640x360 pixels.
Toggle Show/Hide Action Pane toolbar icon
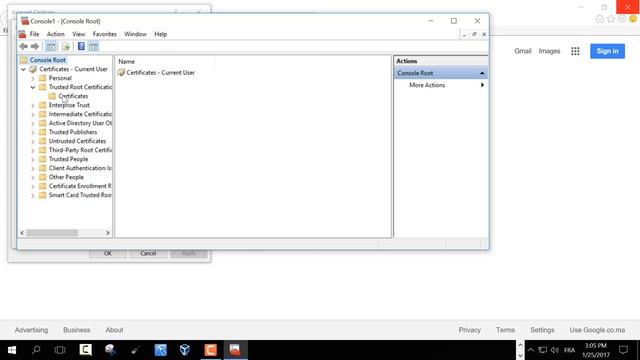[x=93, y=47]
